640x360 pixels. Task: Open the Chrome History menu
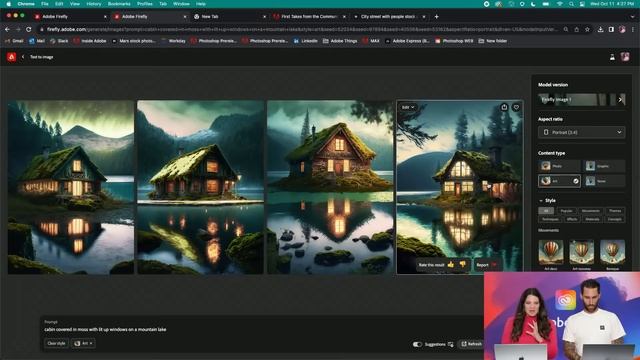[93, 4]
